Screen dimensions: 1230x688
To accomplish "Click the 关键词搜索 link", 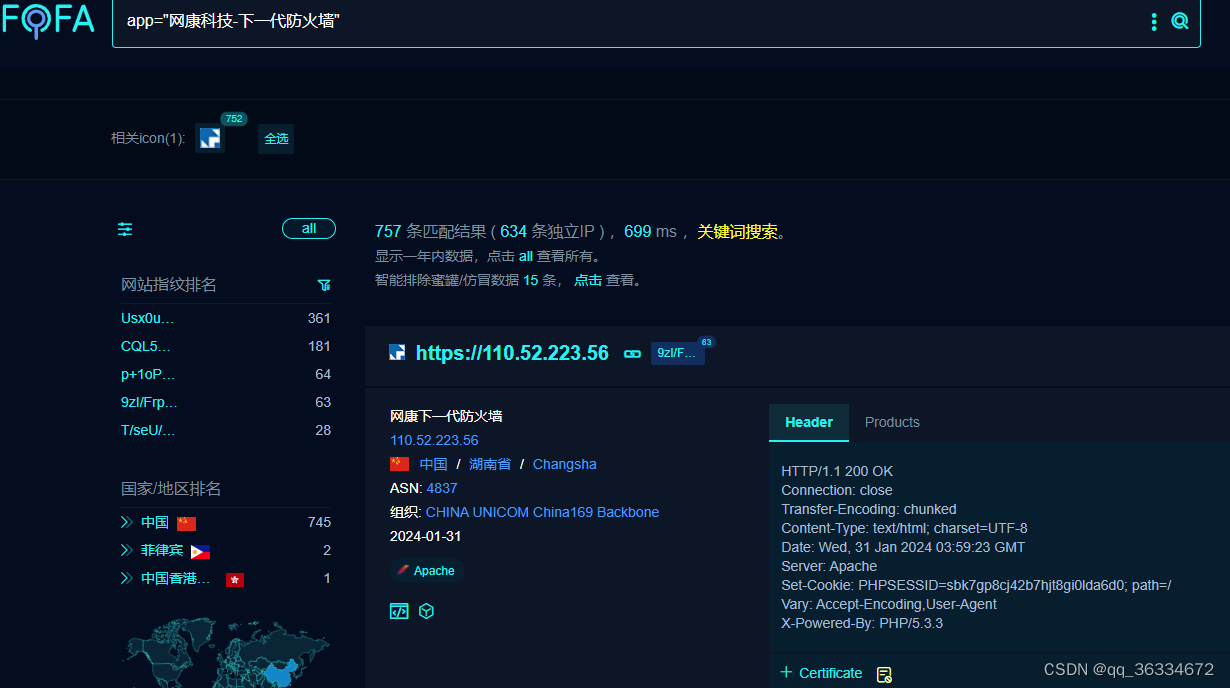I will coord(737,232).
